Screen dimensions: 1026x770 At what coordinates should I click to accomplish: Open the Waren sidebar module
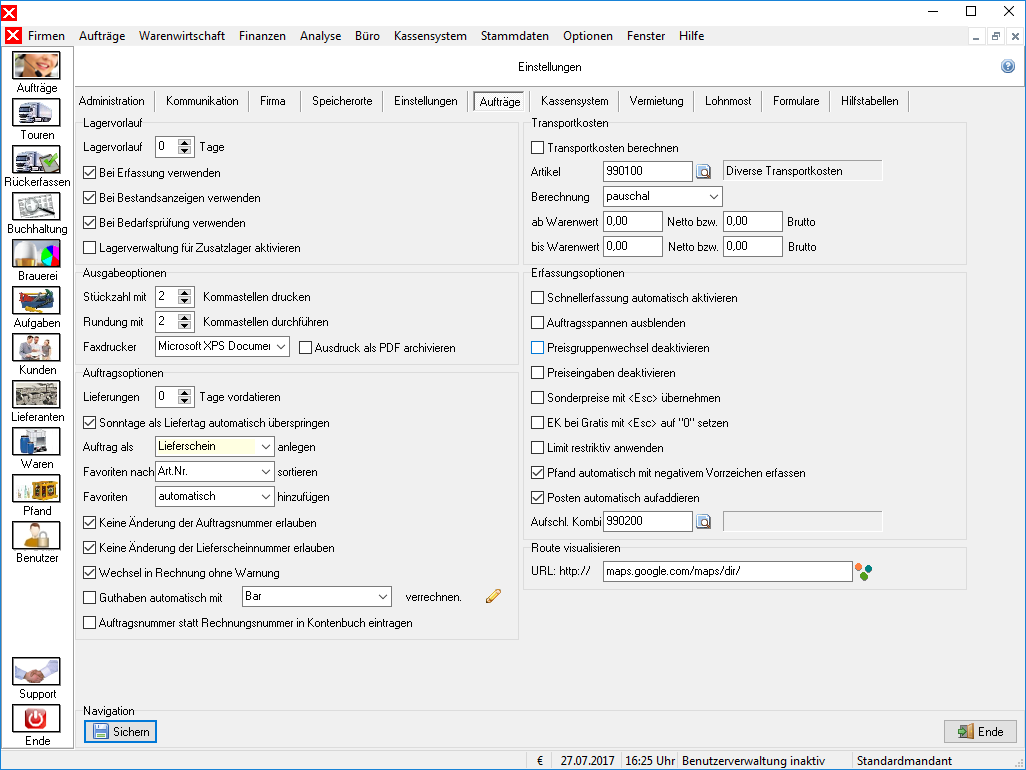tap(37, 442)
